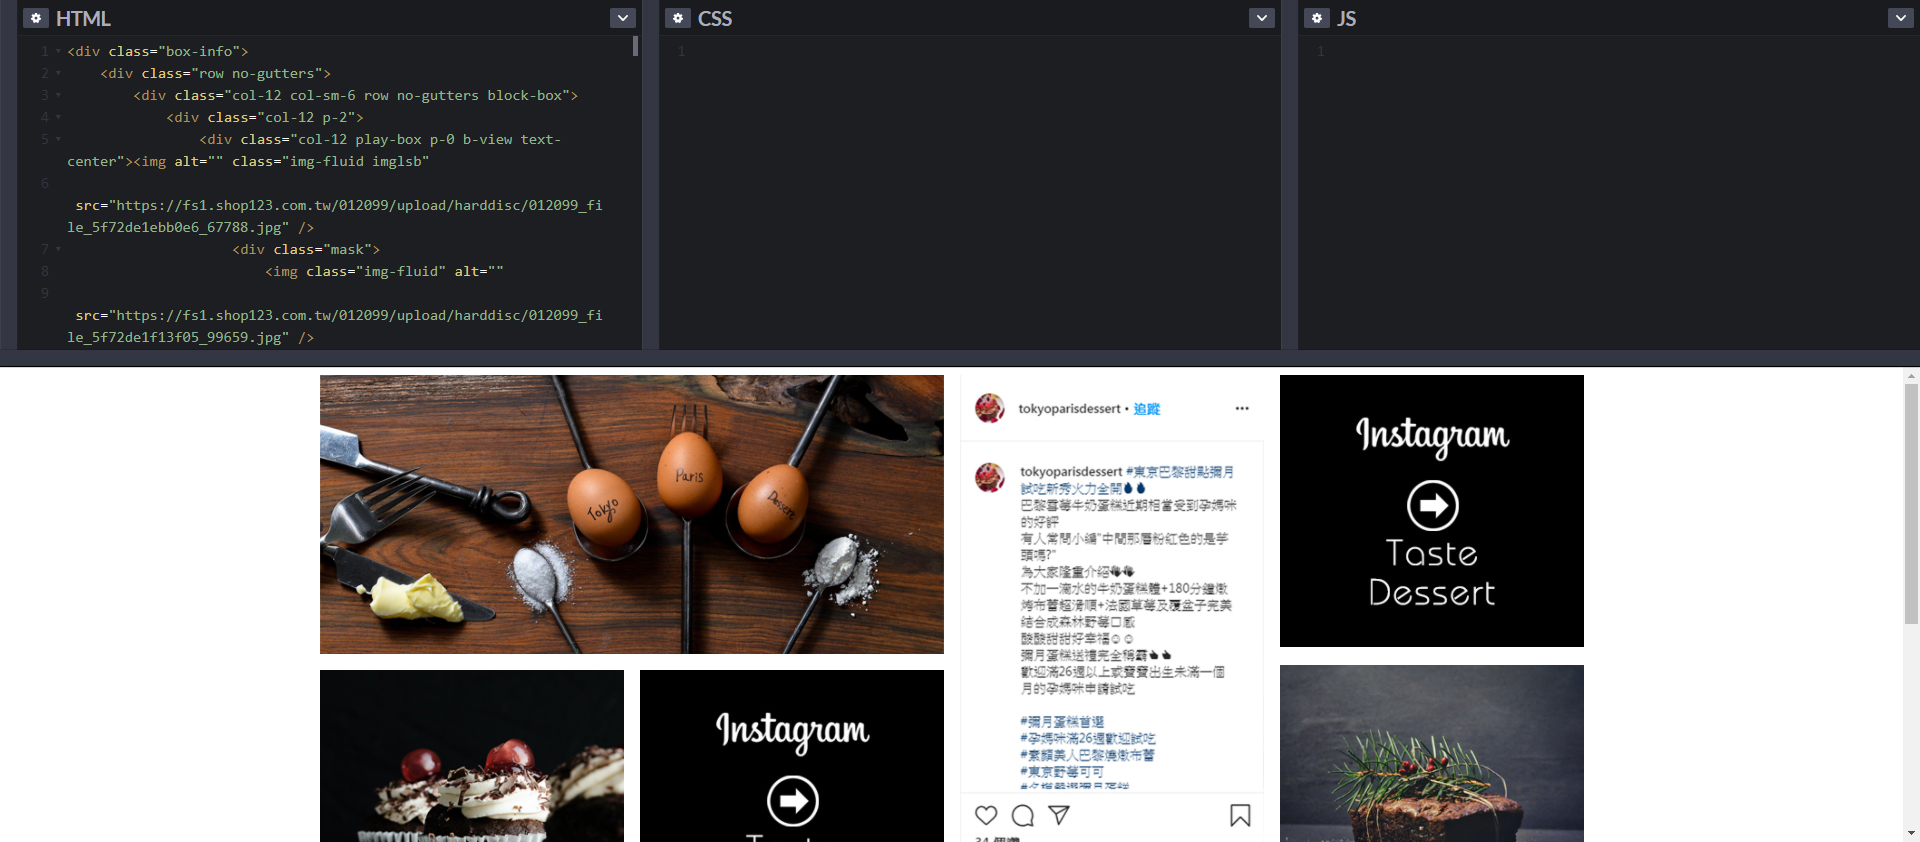1920x842 pixels.
Task: Open the CSS editor settings gear
Action: click(x=677, y=18)
